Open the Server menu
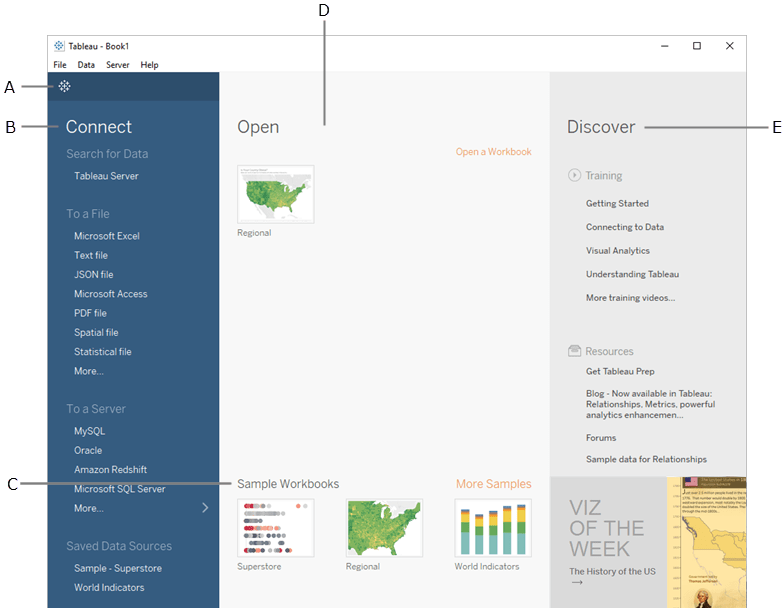The height and width of the screenshot is (608, 783). [117, 65]
